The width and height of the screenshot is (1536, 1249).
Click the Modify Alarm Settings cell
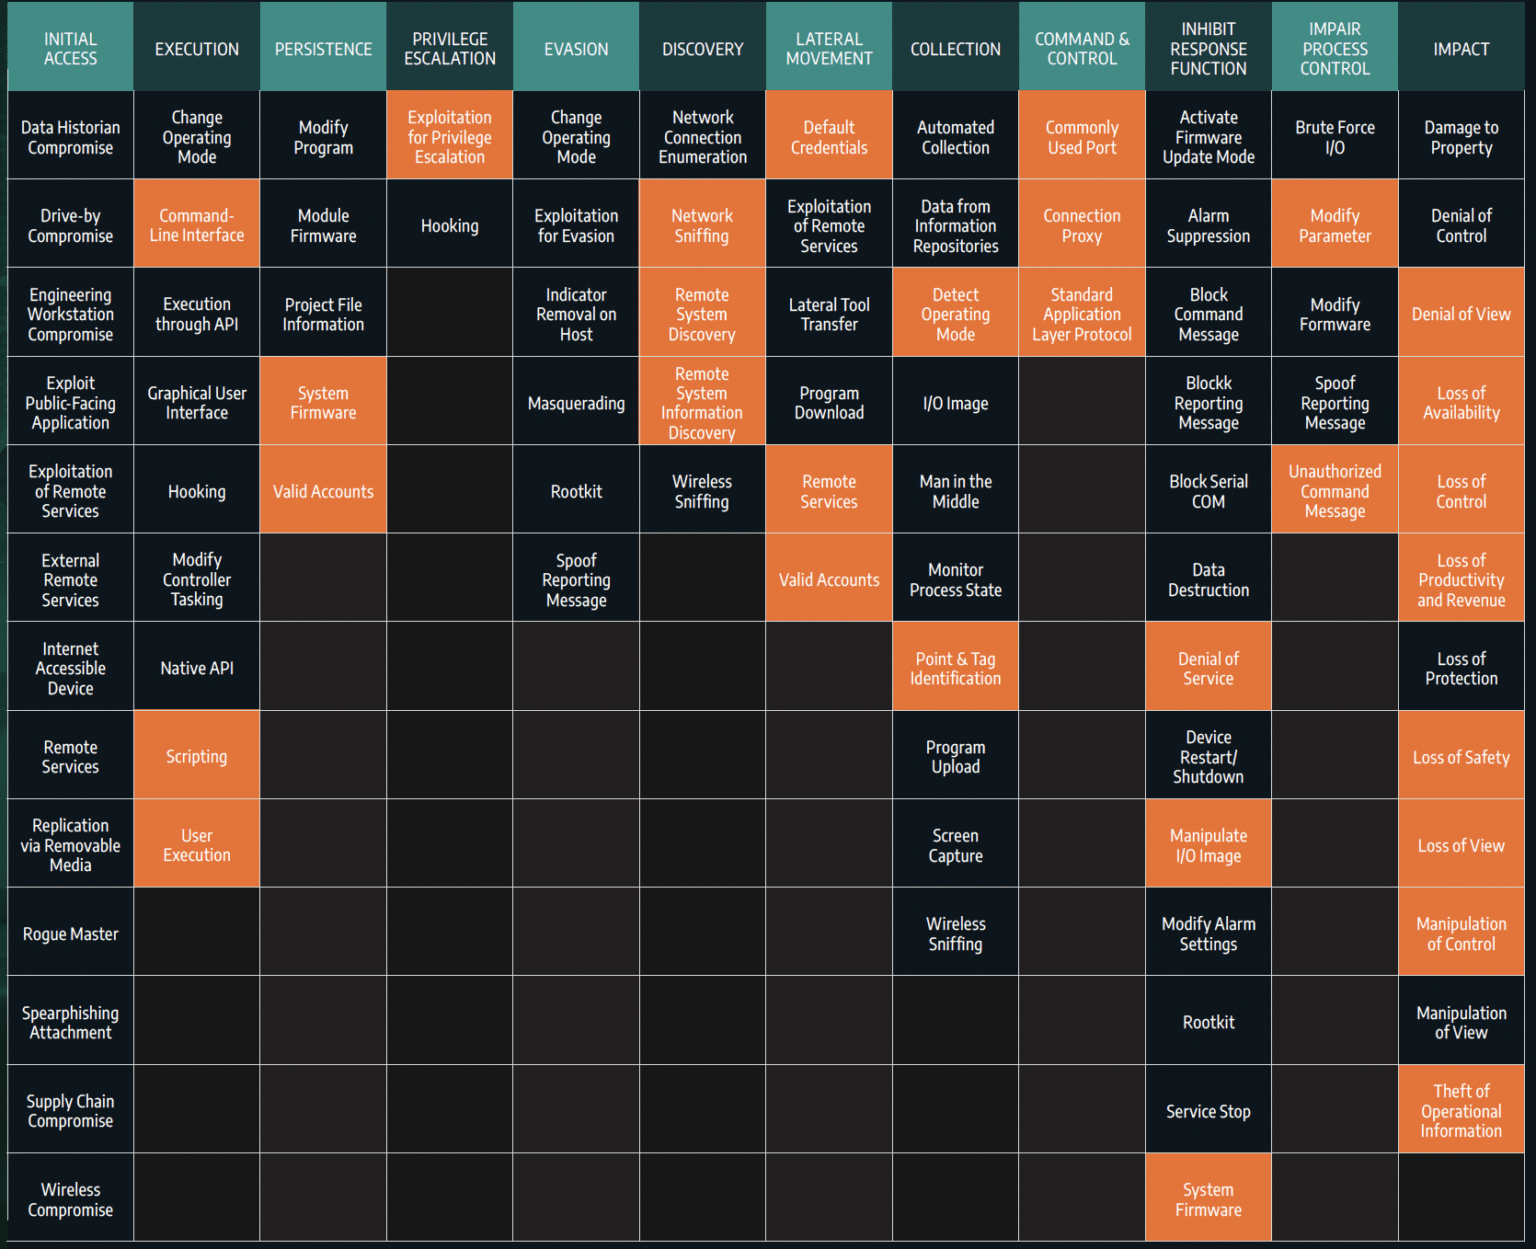tap(1208, 932)
